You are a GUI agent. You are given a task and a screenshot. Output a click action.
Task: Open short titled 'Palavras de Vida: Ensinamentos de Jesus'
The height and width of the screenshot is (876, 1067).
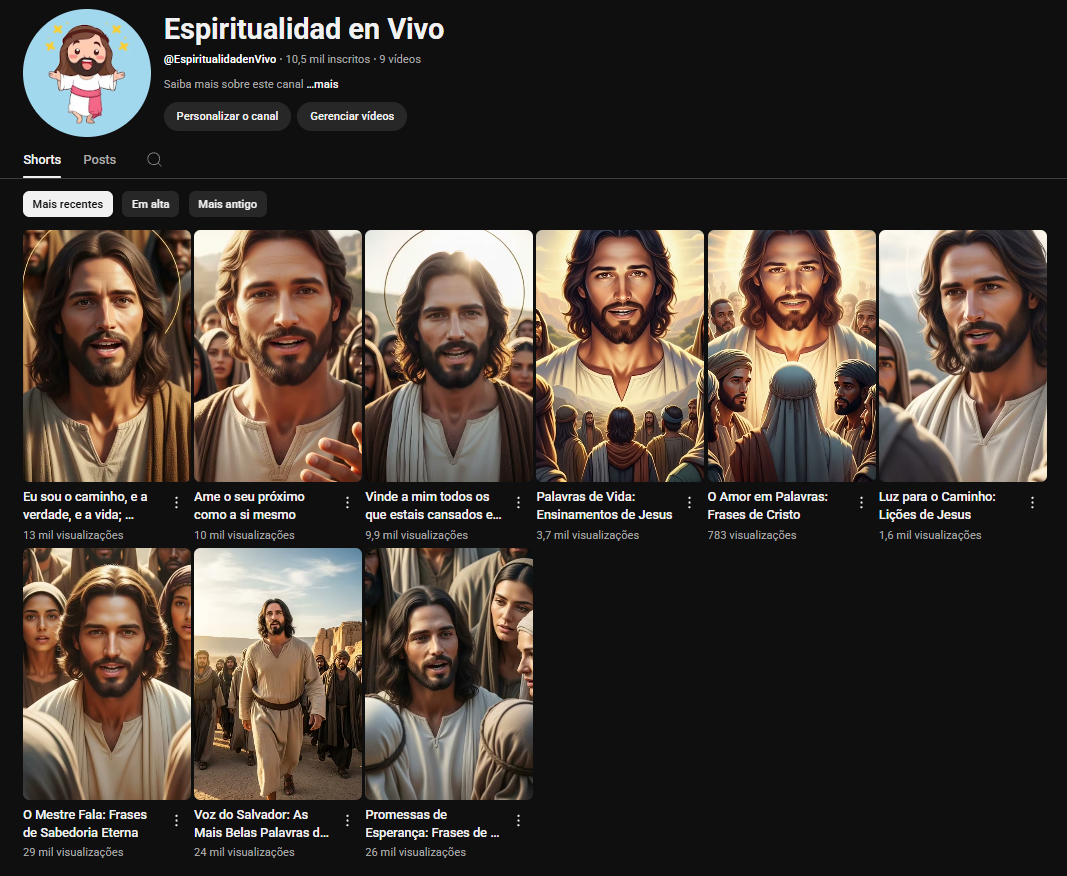(604, 506)
